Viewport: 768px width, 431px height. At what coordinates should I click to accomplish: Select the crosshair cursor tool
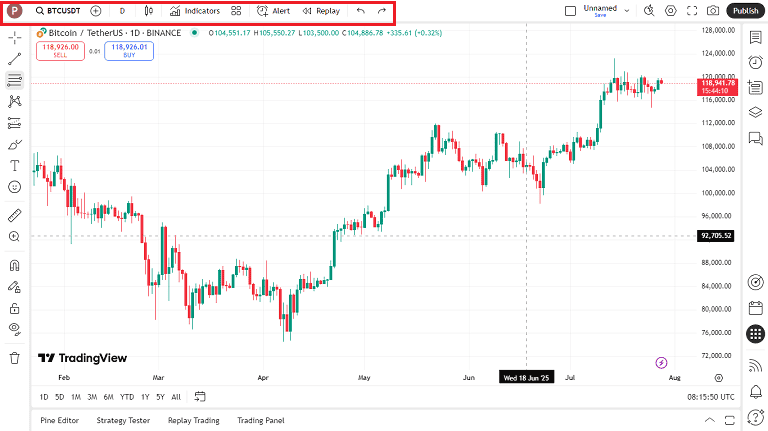15,37
